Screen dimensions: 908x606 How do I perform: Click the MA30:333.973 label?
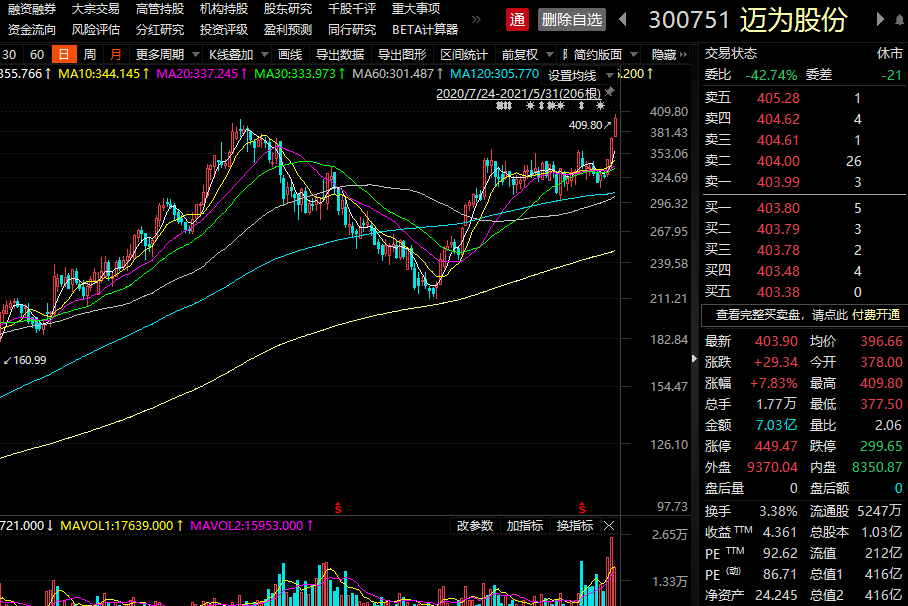[300, 74]
